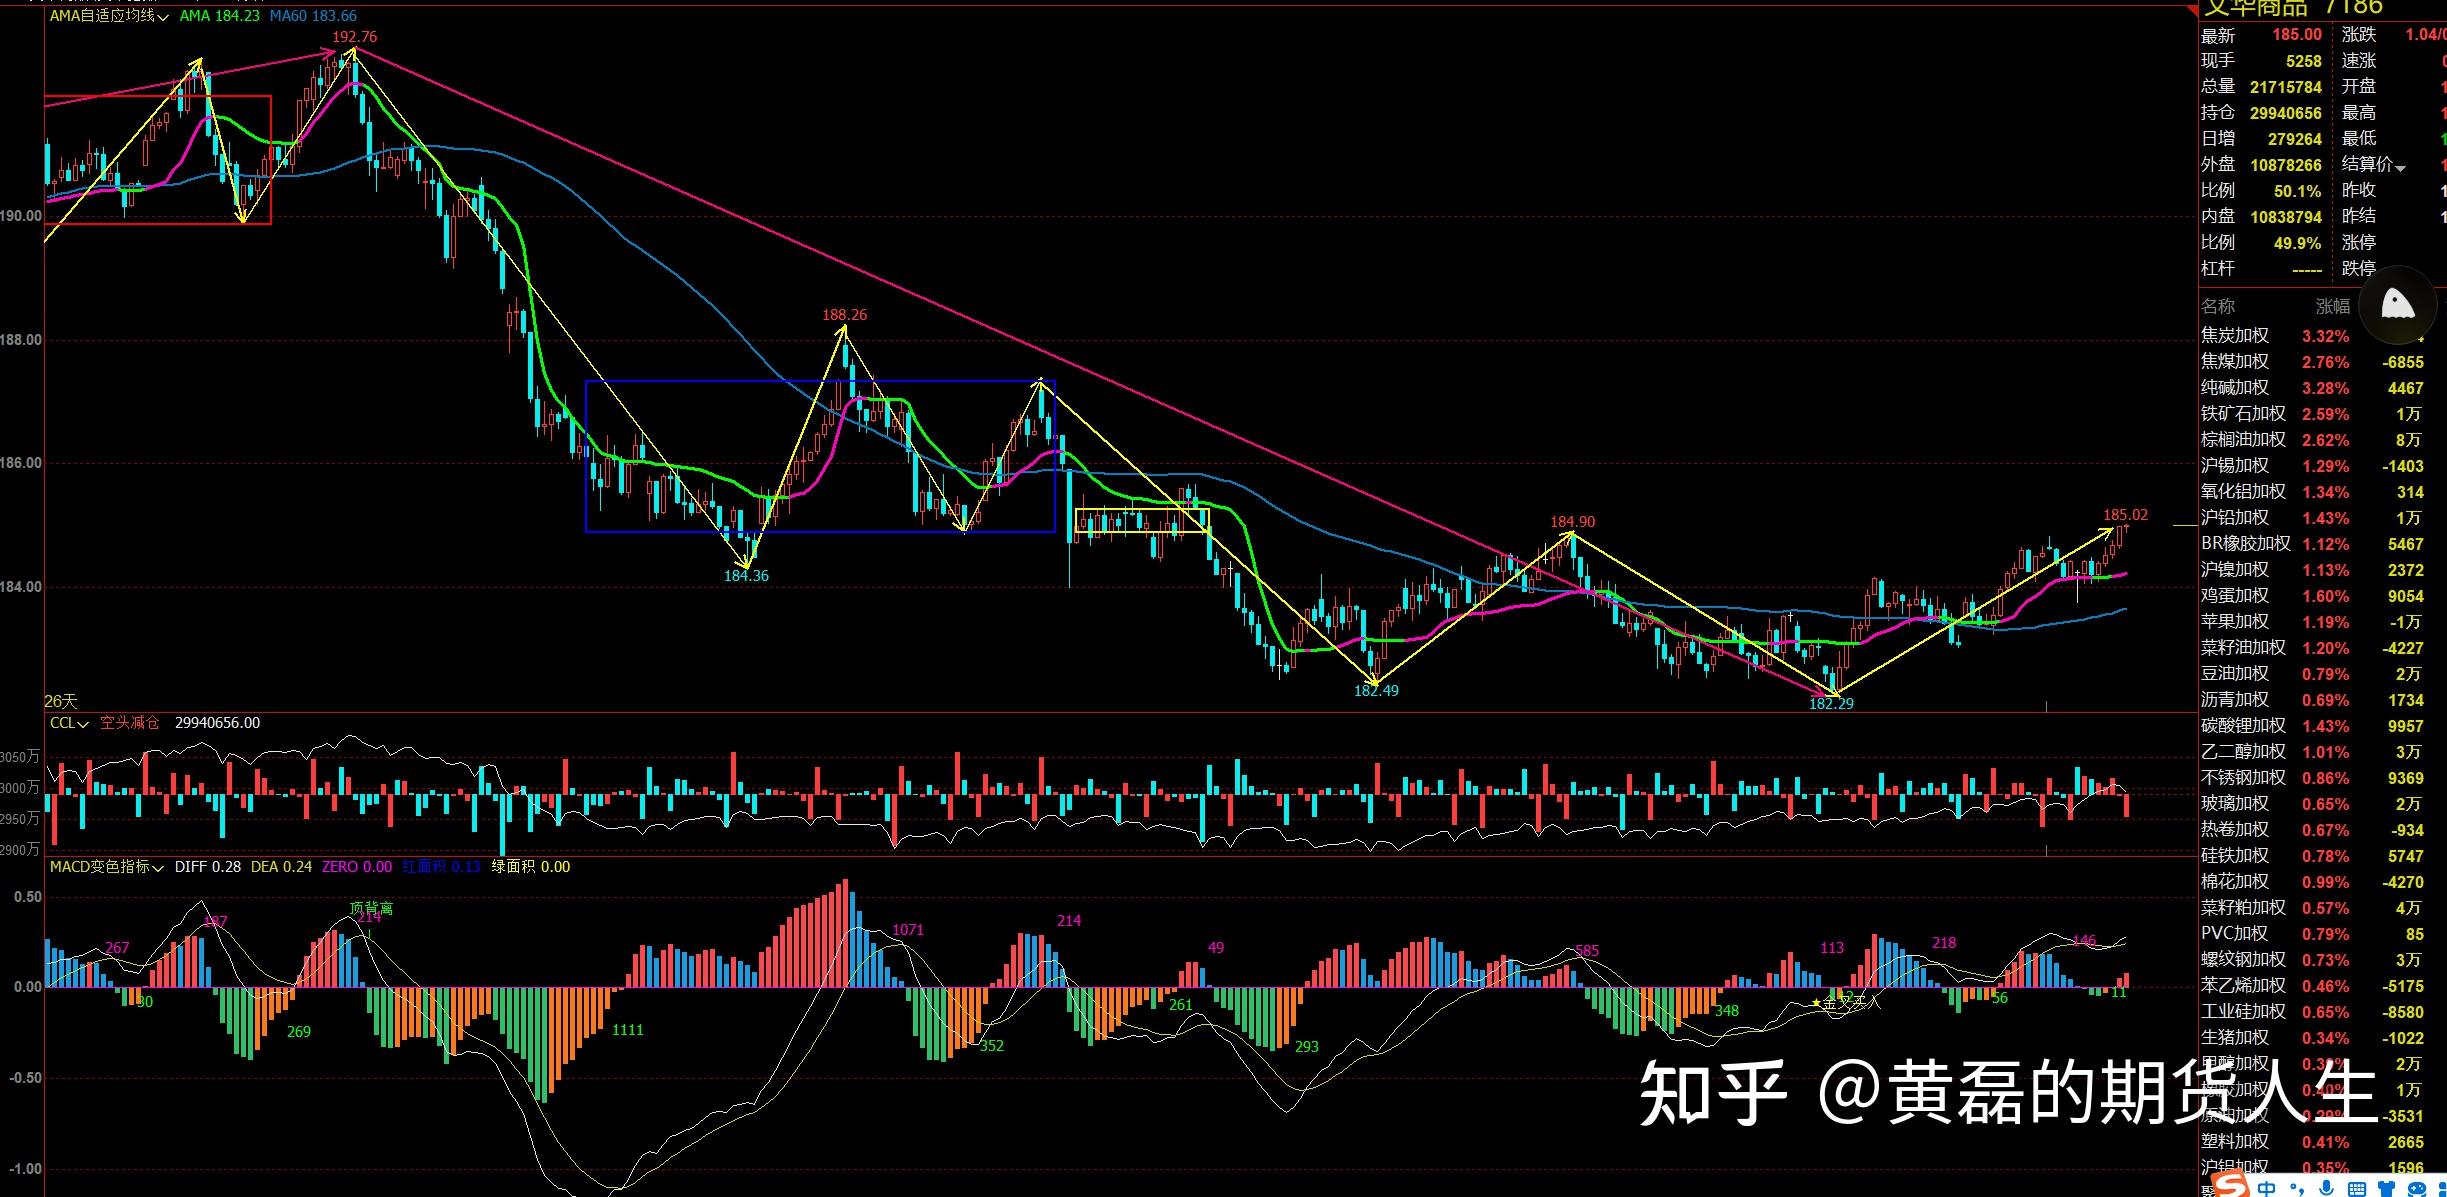The image size is (2447, 1197).
Task: Select the 苯乙烯加权 row
Action: [x=2312, y=986]
